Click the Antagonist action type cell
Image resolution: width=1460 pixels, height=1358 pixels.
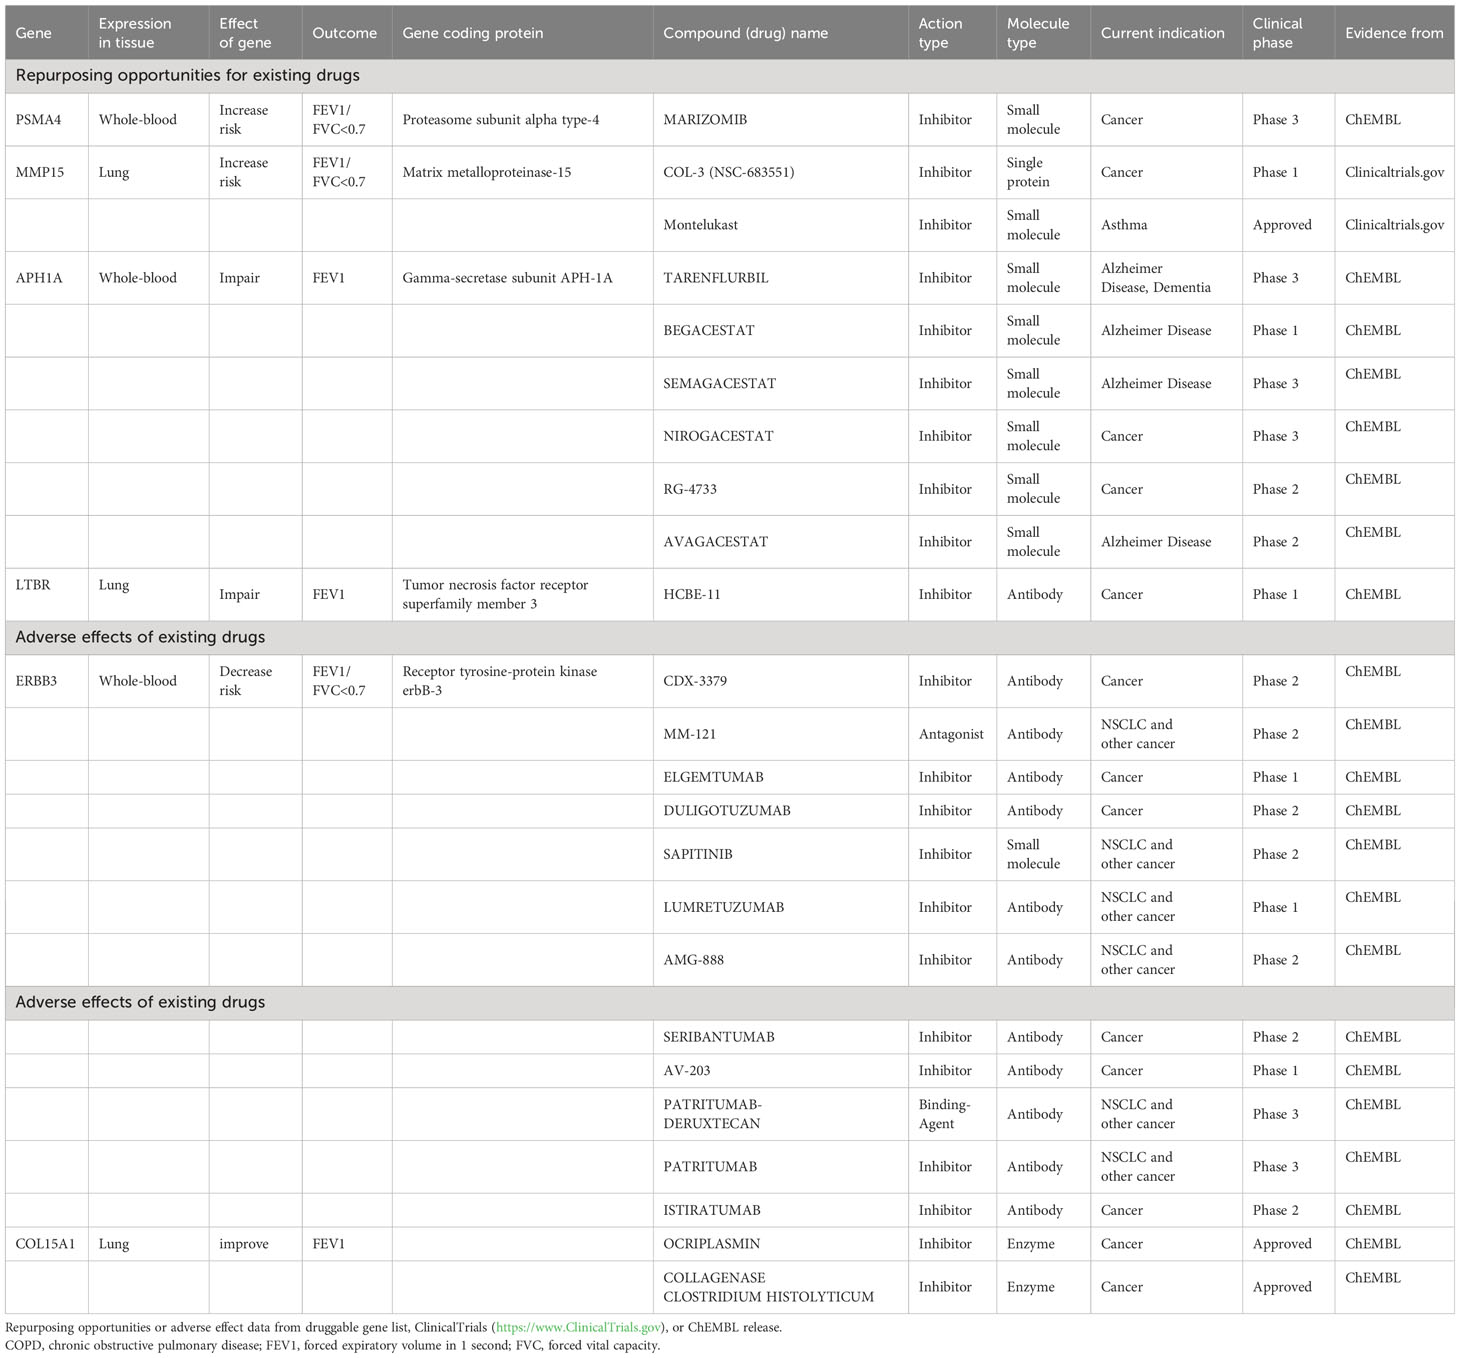(x=951, y=734)
